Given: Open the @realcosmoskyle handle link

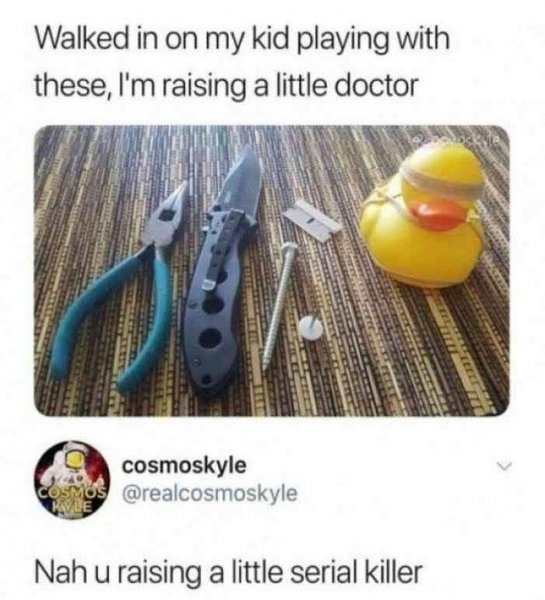Looking at the screenshot, I should coord(209,493).
